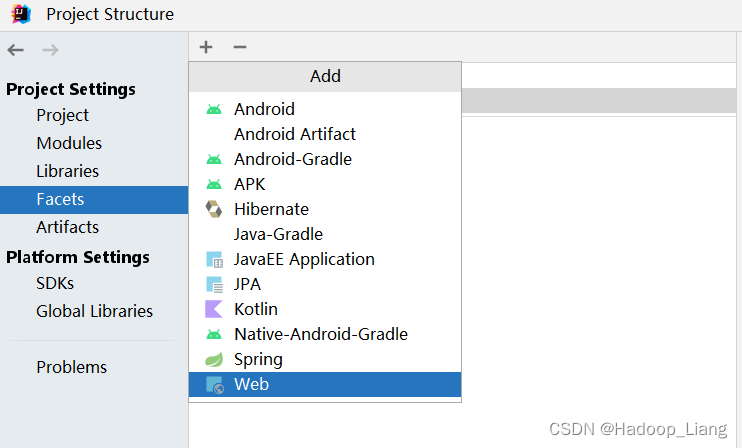
Task: Go forward with the right arrow
Action: pos(50,50)
